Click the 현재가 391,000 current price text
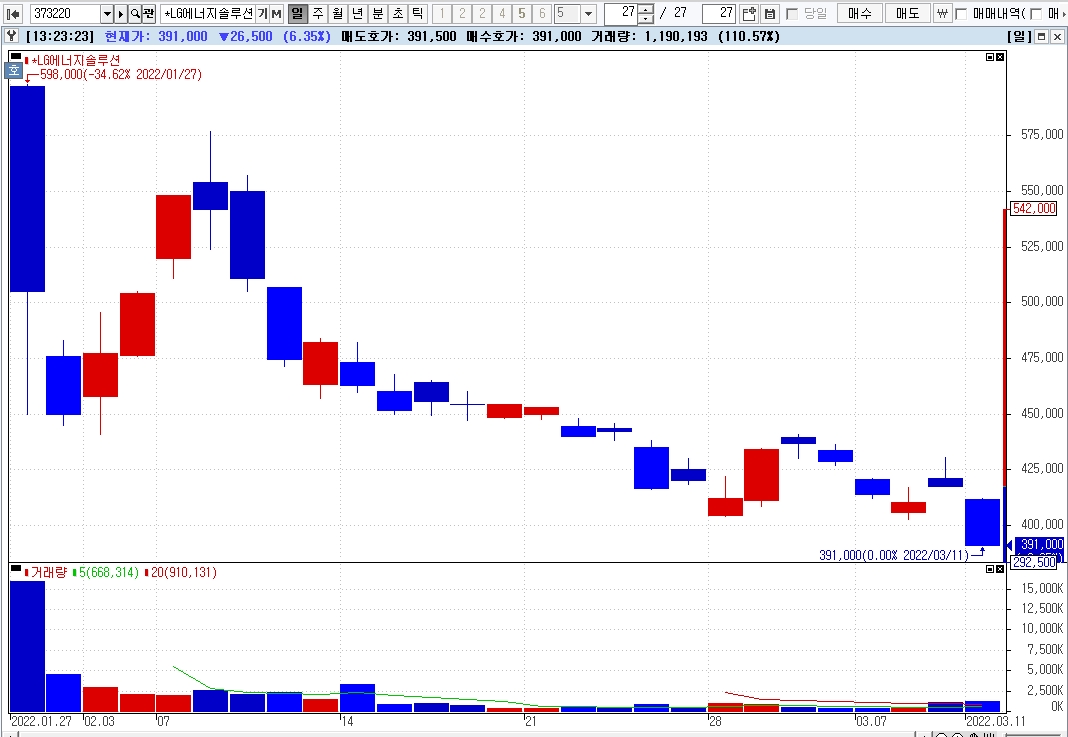The height and width of the screenshot is (737, 1068). pyautogui.click(x=156, y=36)
